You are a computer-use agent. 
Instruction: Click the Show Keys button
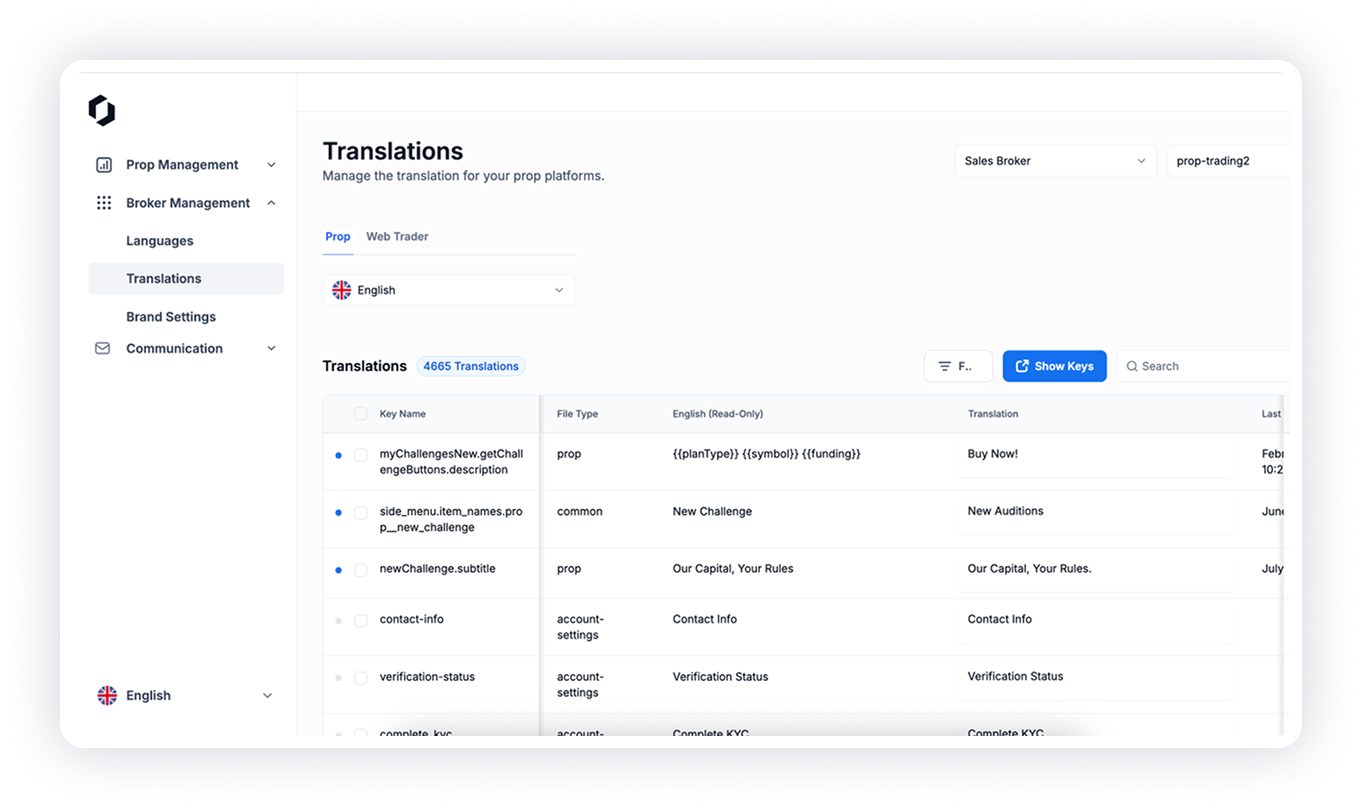[x=1054, y=367]
